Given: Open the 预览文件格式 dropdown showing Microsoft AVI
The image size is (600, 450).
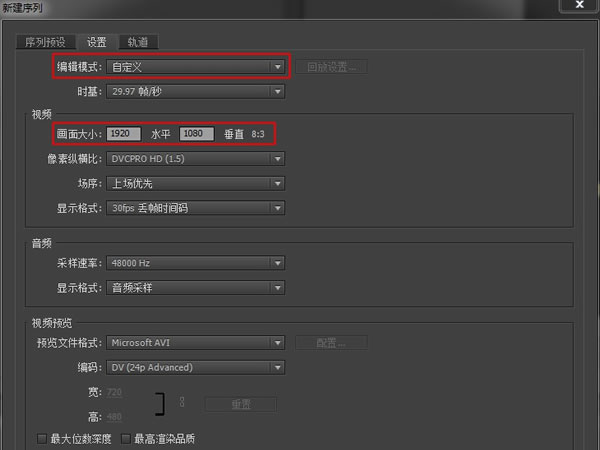Looking at the screenshot, I should click(196, 343).
